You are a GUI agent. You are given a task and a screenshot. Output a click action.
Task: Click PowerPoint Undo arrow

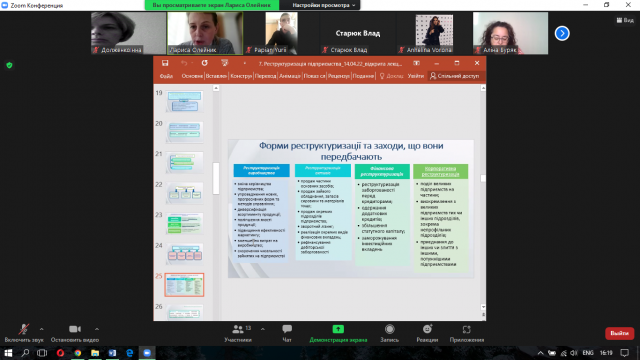(x=184, y=63)
